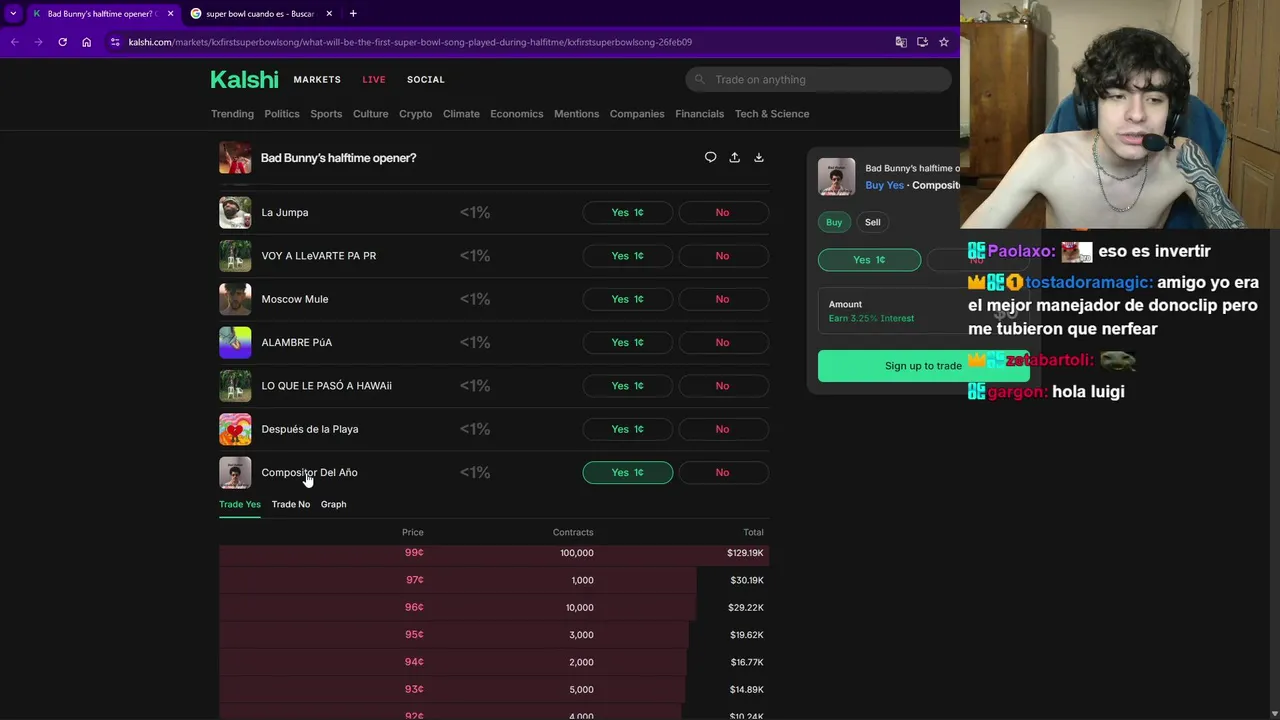This screenshot has height=720, width=1280.
Task: Click No for ALAMBRE PúA
Action: click(723, 342)
